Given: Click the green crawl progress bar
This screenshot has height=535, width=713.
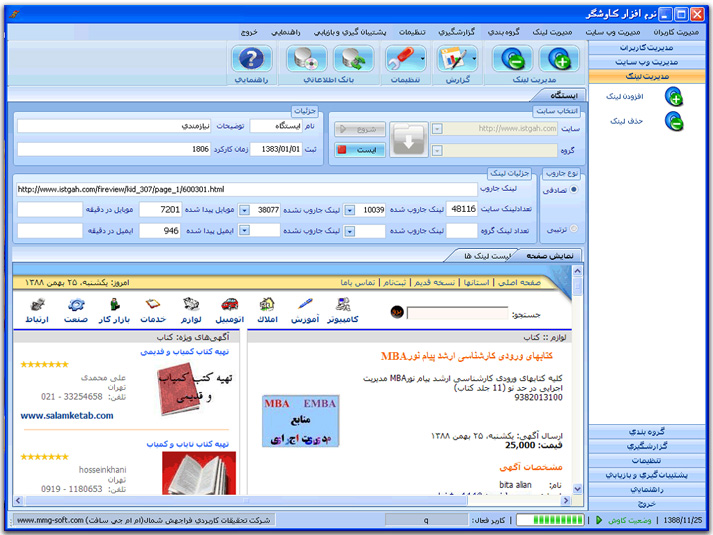Looking at the screenshot, I should [x=551, y=520].
